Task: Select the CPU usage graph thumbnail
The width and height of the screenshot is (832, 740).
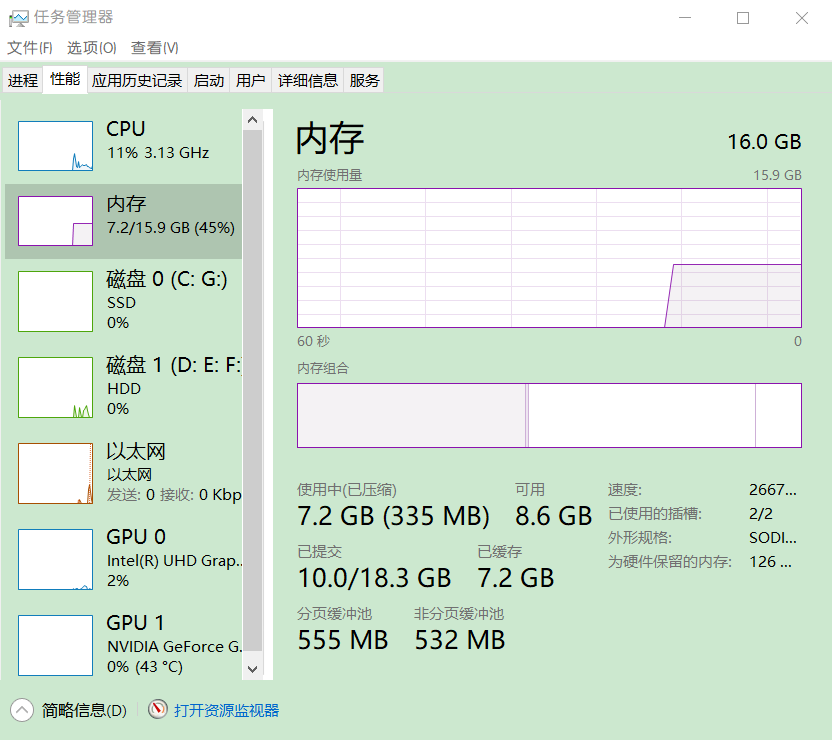Action: click(x=55, y=146)
